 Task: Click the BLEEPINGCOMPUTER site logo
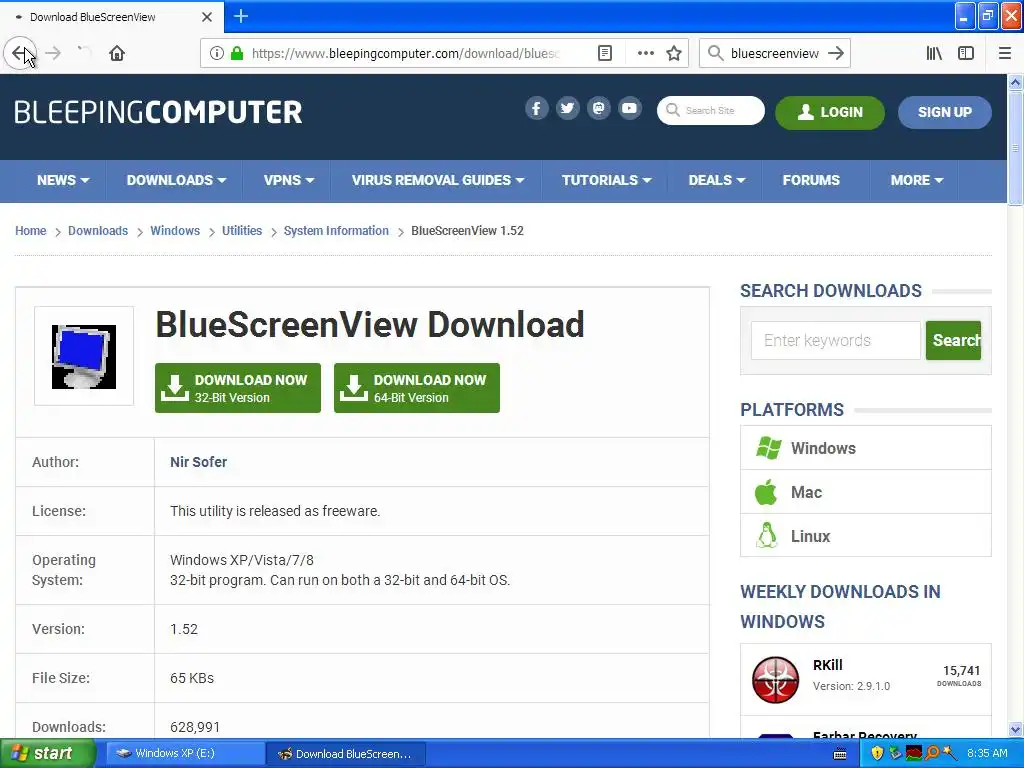pyautogui.click(x=158, y=112)
